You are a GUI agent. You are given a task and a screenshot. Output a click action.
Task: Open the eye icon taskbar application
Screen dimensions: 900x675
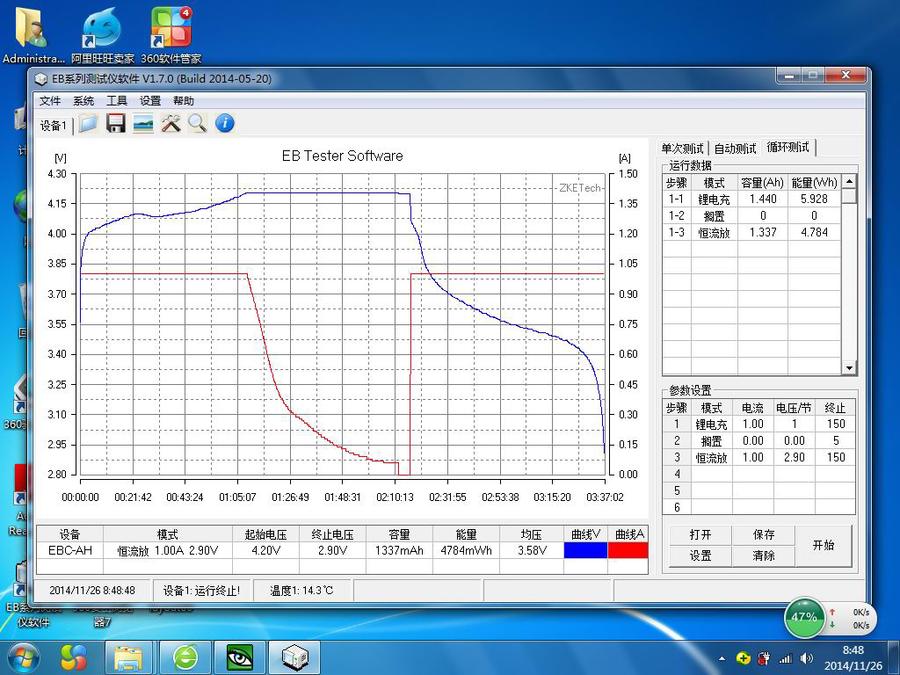(x=239, y=658)
